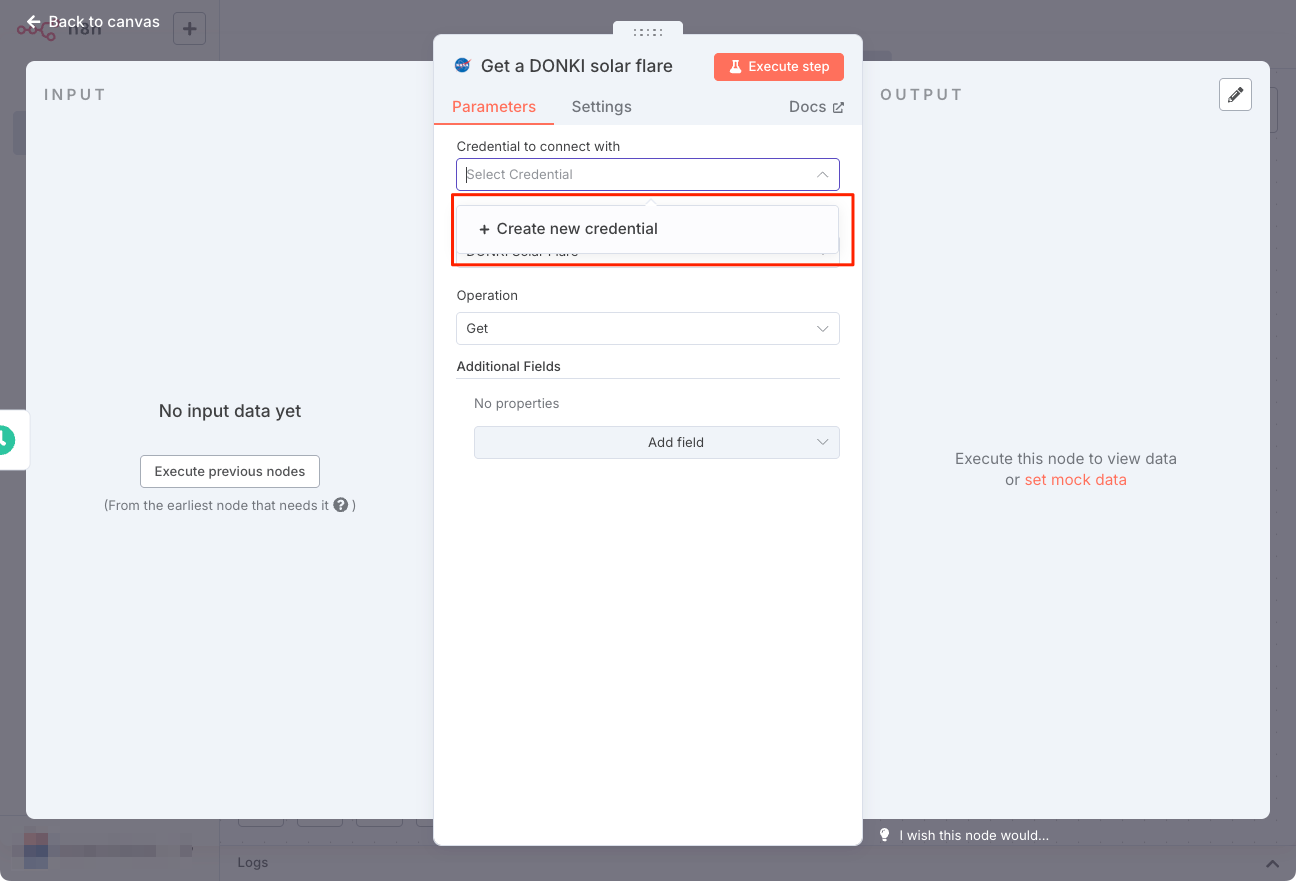Open the Add field dropdown
This screenshot has height=881, width=1296.
[657, 442]
